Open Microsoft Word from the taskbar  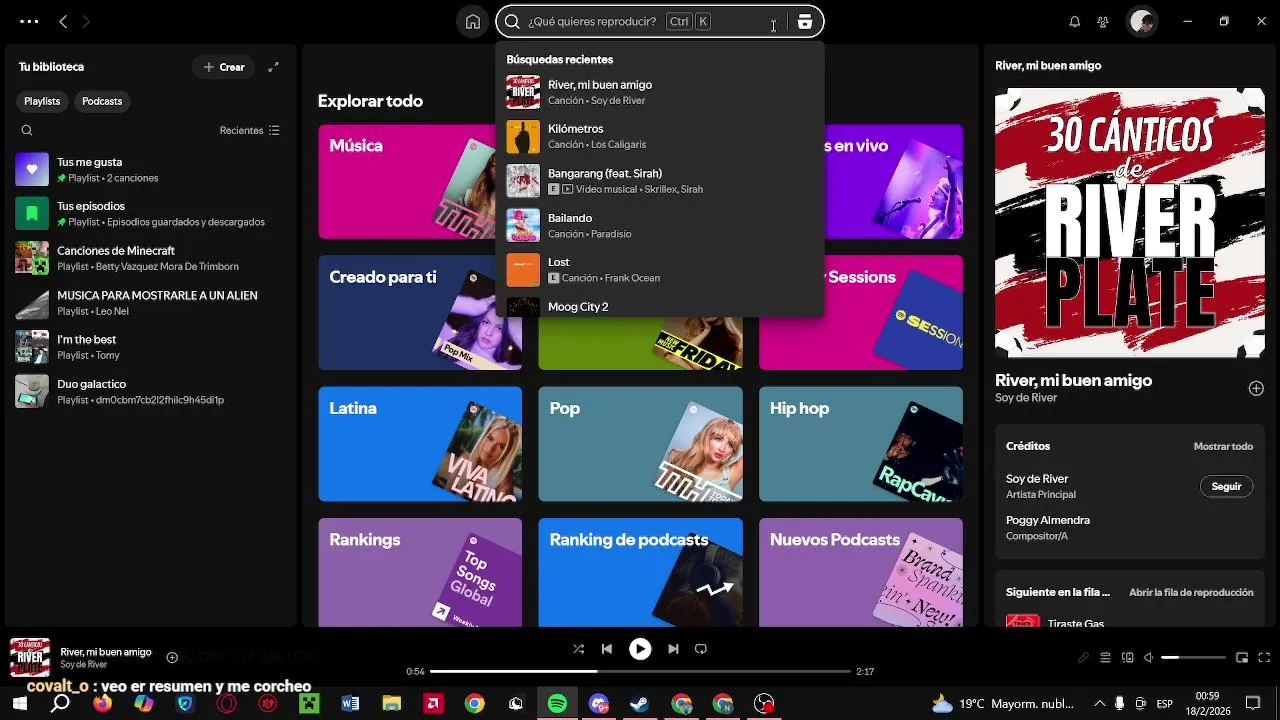click(x=350, y=704)
